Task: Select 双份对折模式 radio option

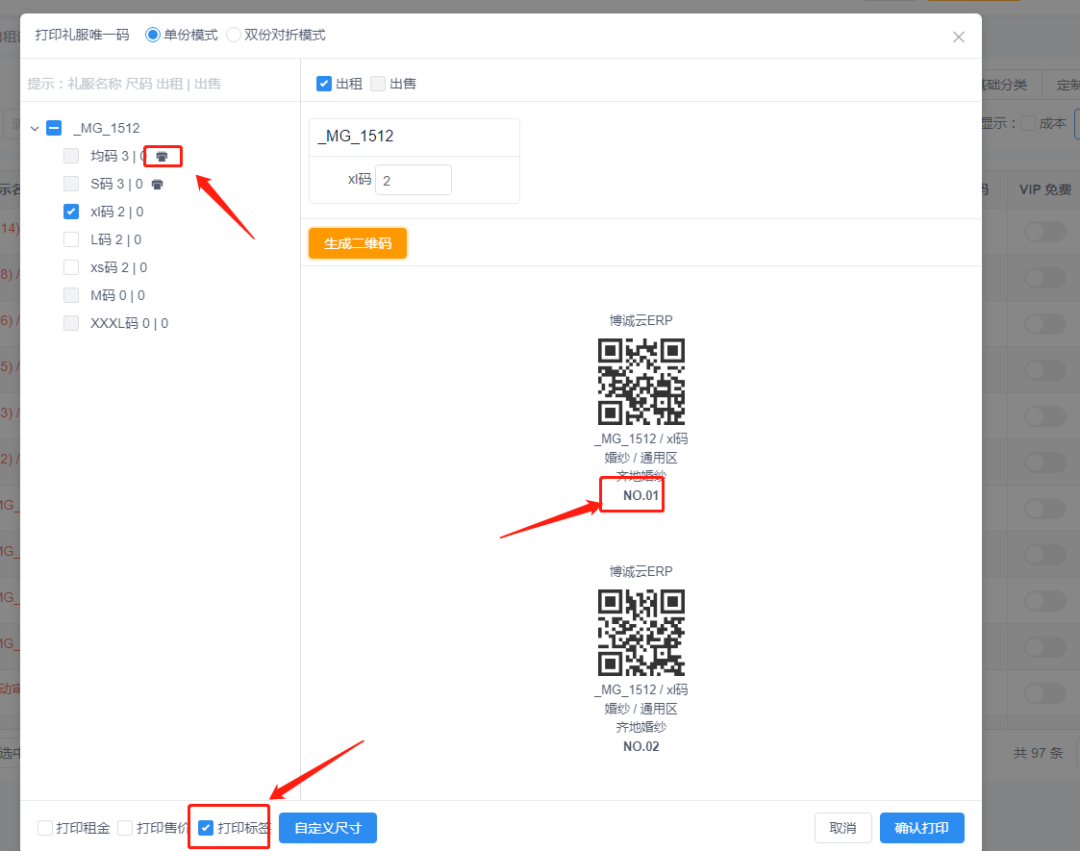Action: pyautogui.click(x=233, y=34)
